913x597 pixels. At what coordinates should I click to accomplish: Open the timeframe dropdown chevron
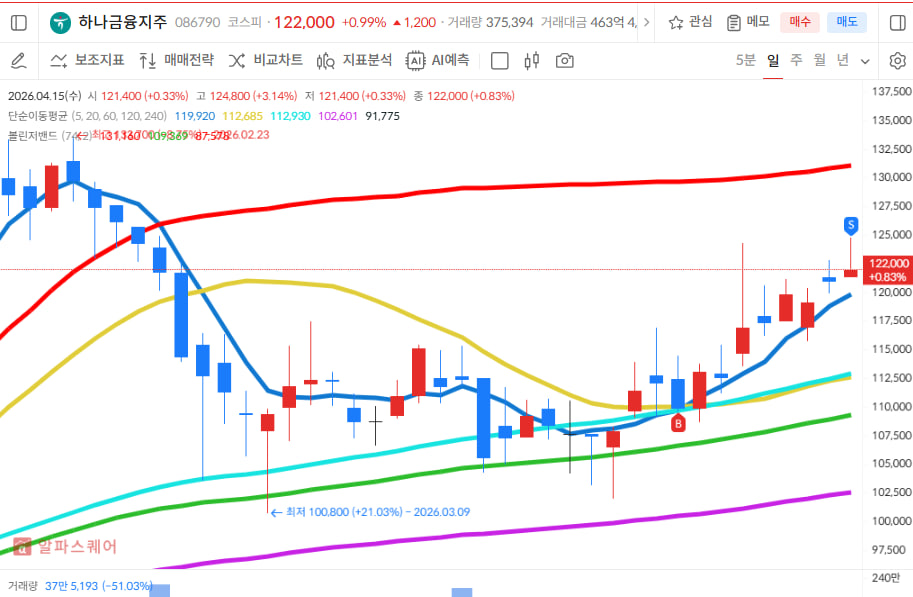pyautogui.click(x=866, y=60)
